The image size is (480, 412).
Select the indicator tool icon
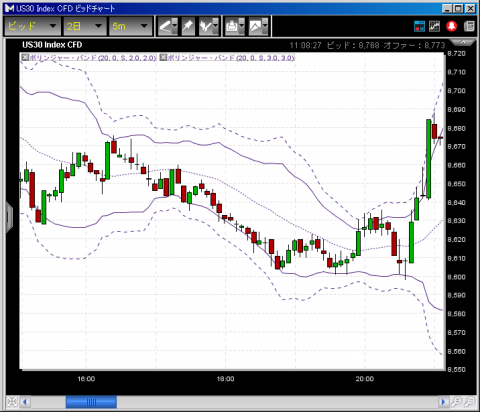point(206,26)
